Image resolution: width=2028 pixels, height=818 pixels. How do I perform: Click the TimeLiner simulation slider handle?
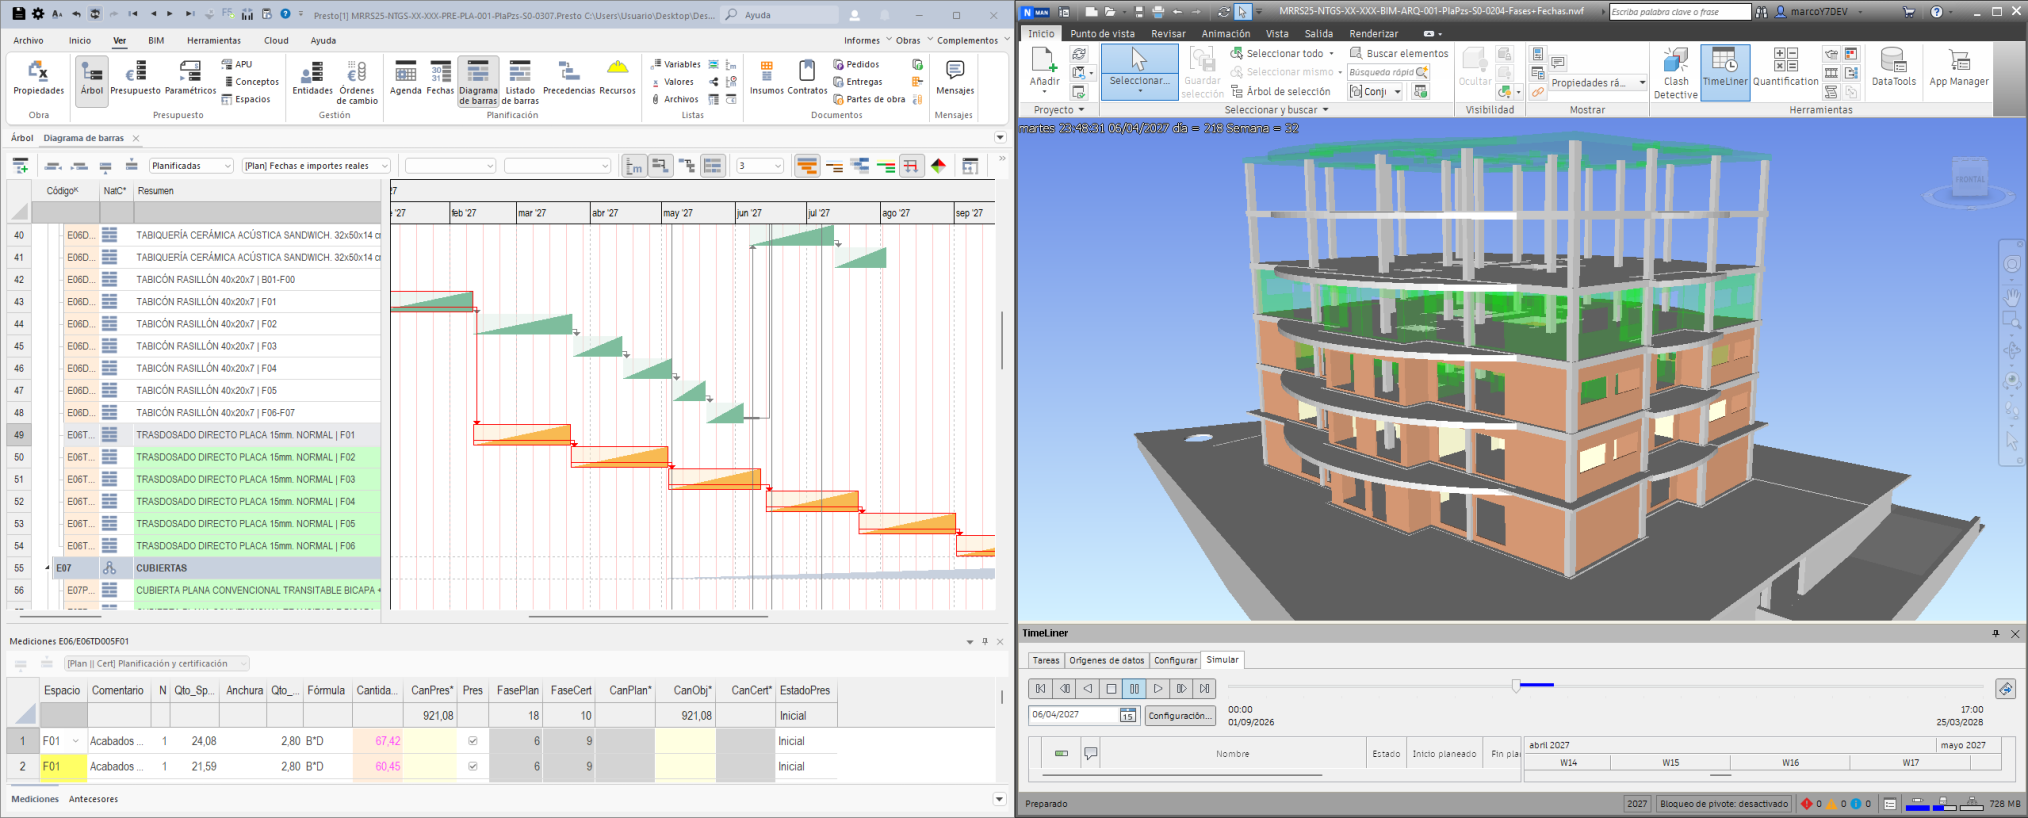pyautogui.click(x=1516, y=686)
